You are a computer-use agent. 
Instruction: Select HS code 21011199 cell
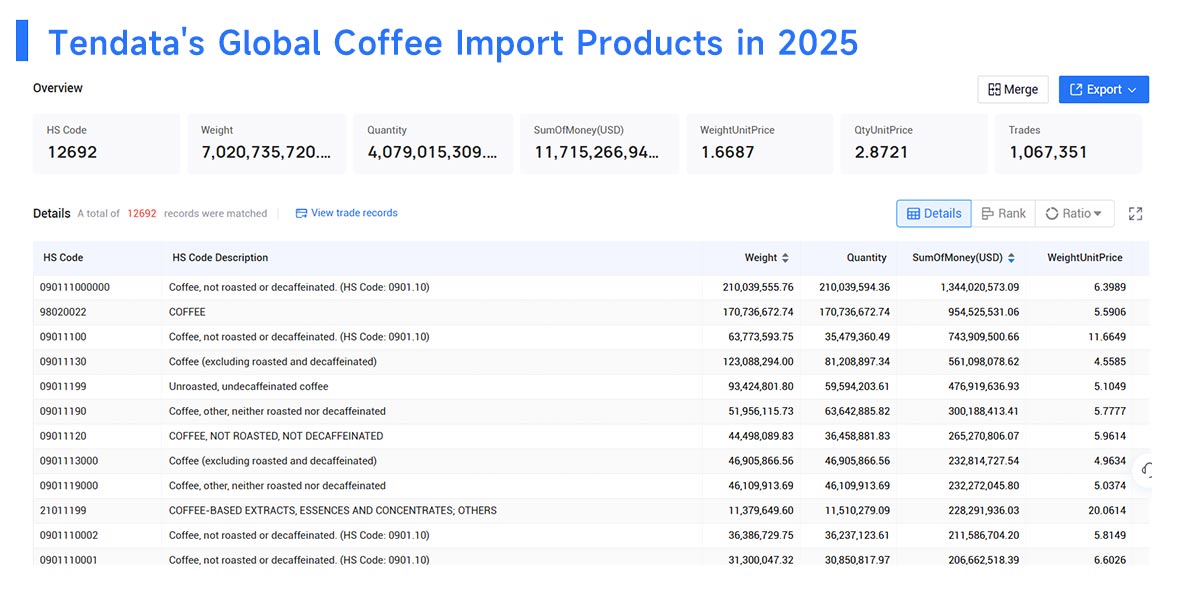click(62, 511)
